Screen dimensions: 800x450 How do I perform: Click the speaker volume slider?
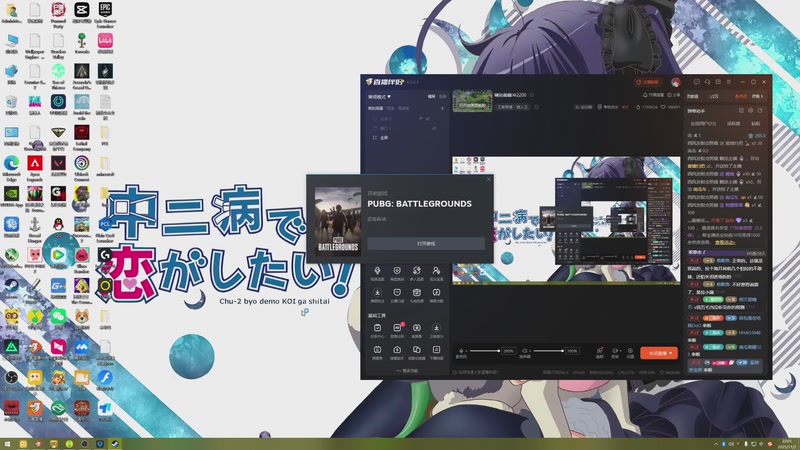(548, 351)
